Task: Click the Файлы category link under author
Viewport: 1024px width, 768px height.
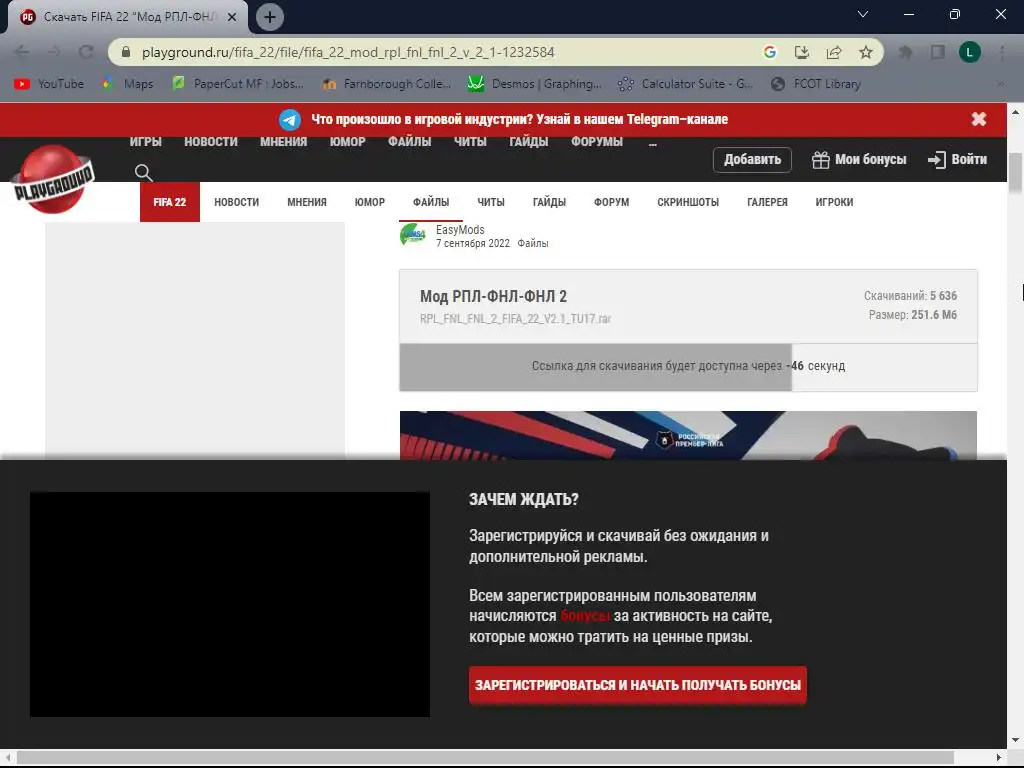Action: pyautogui.click(x=533, y=244)
